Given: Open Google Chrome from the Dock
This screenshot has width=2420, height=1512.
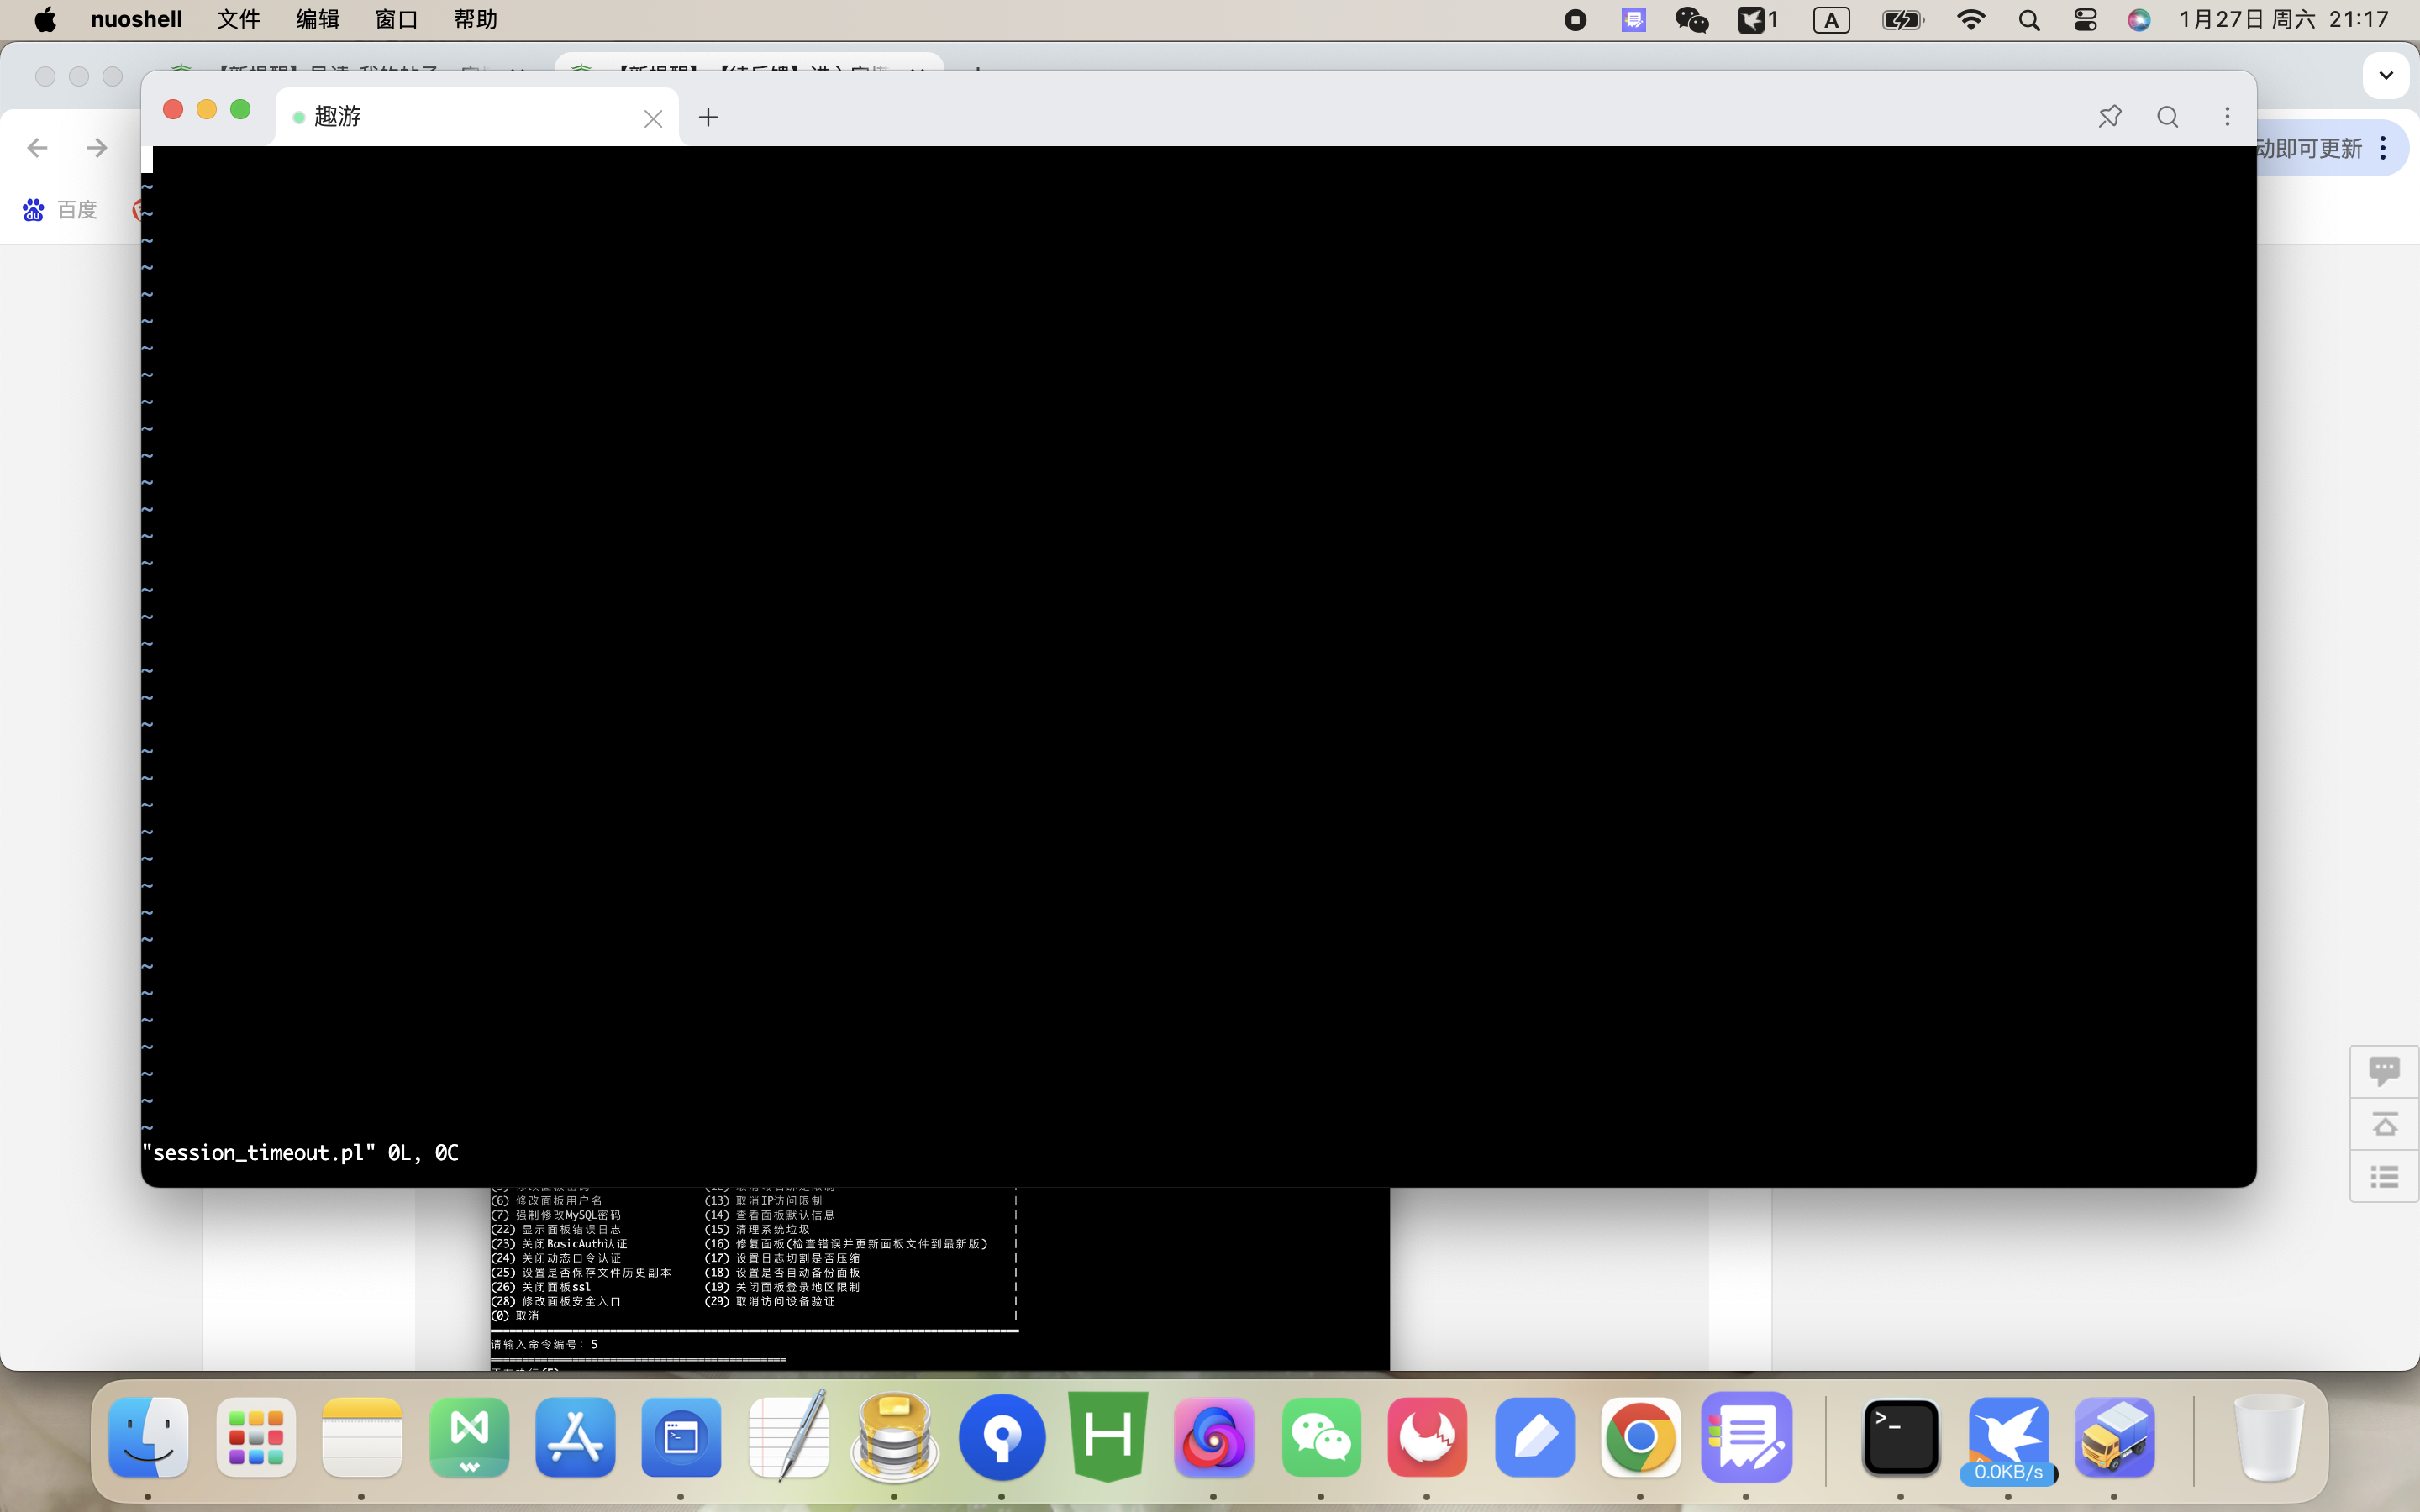Looking at the screenshot, I should (1640, 1437).
